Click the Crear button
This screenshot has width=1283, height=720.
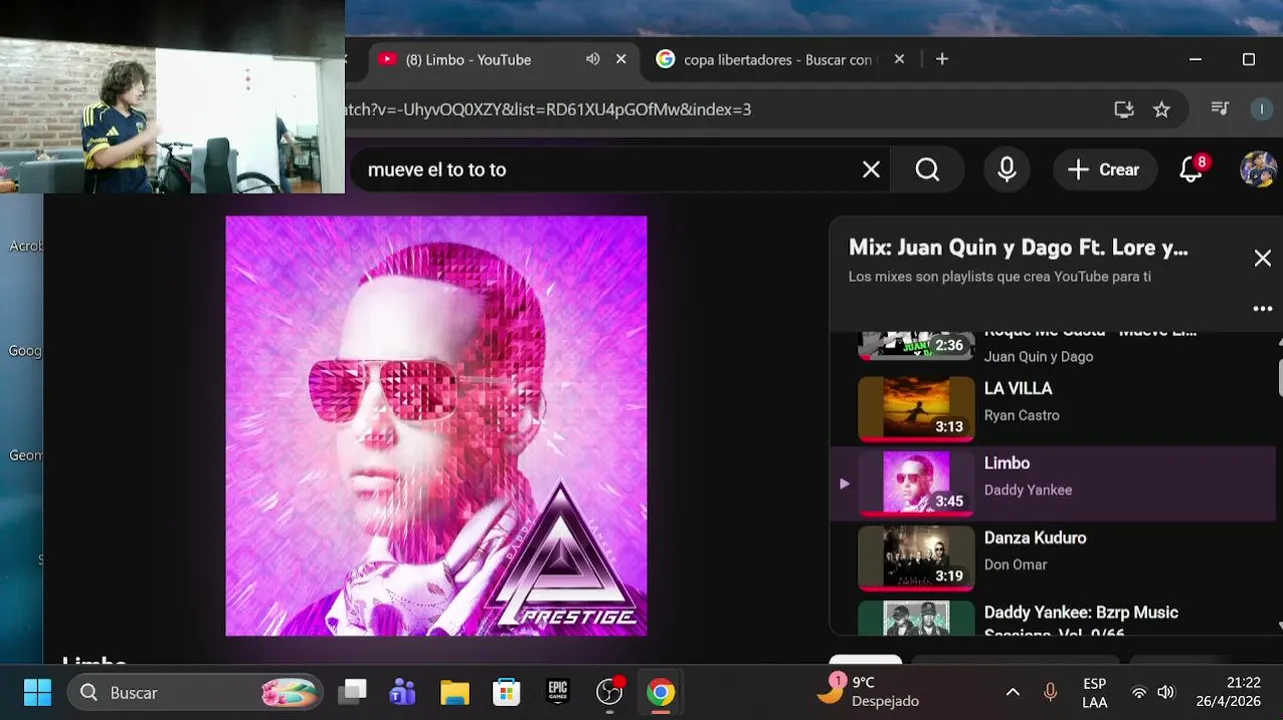point(1104,170)
